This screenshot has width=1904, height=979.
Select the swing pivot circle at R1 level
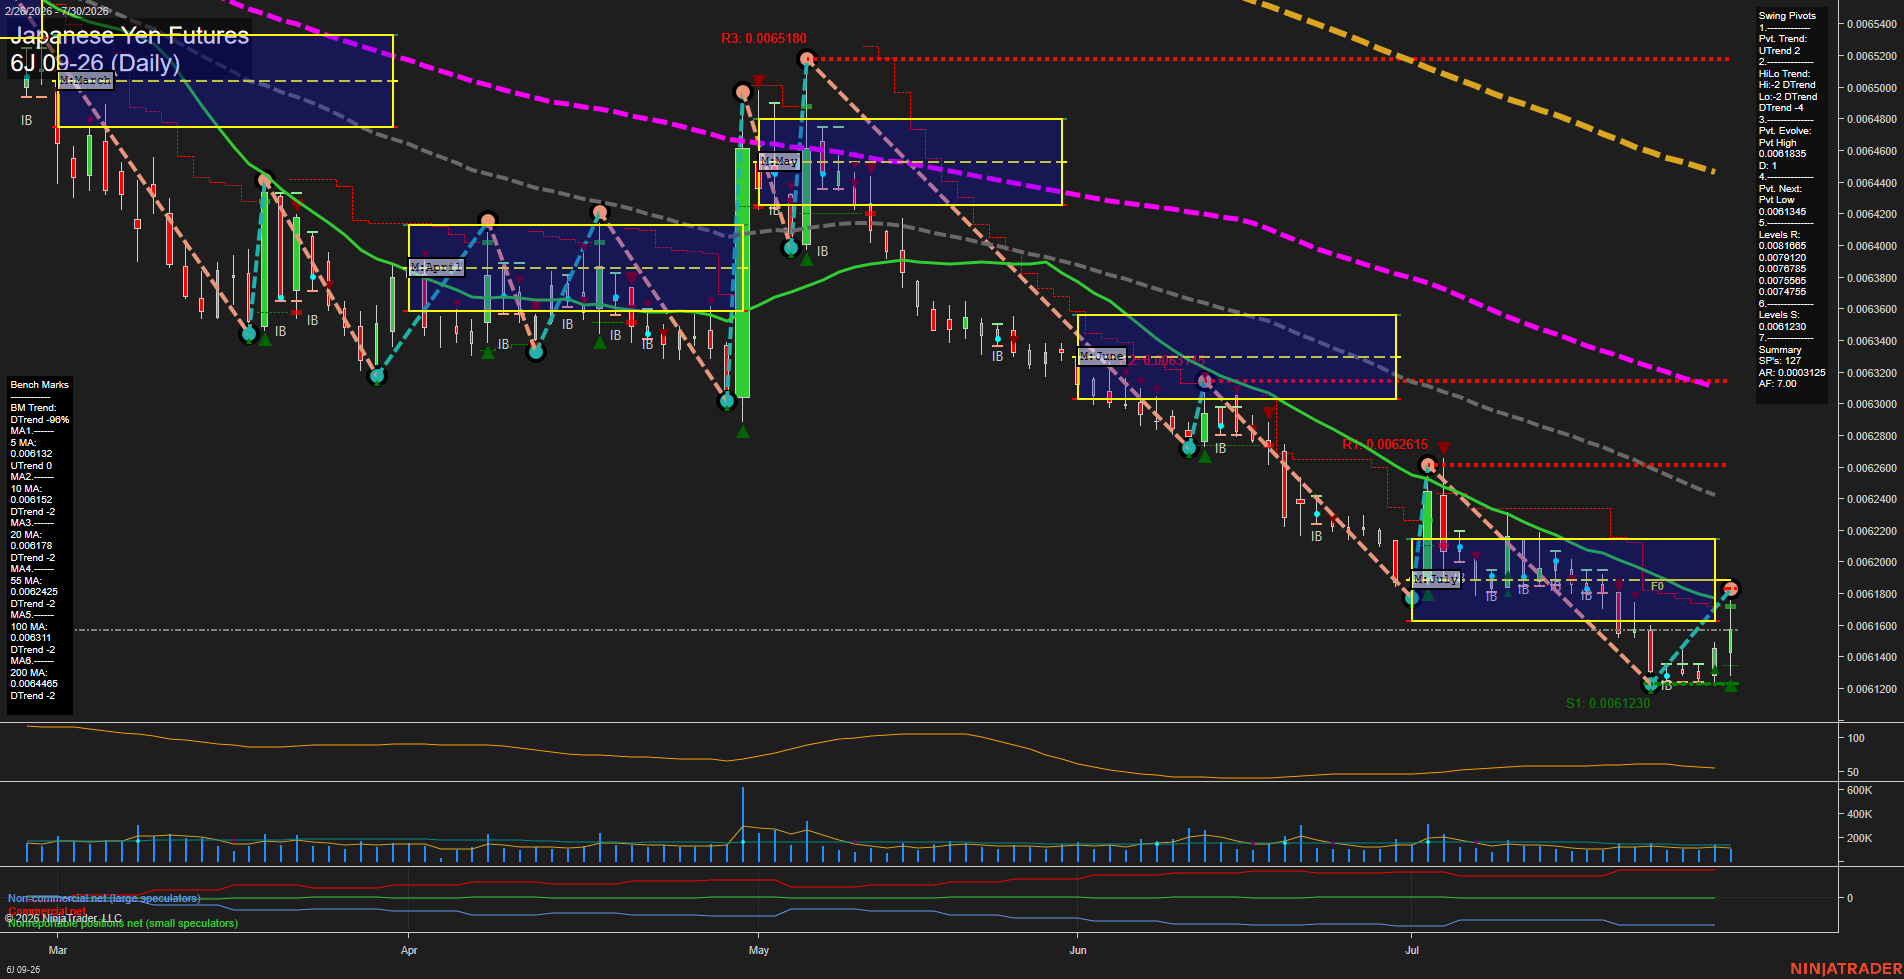[1429, 464]
